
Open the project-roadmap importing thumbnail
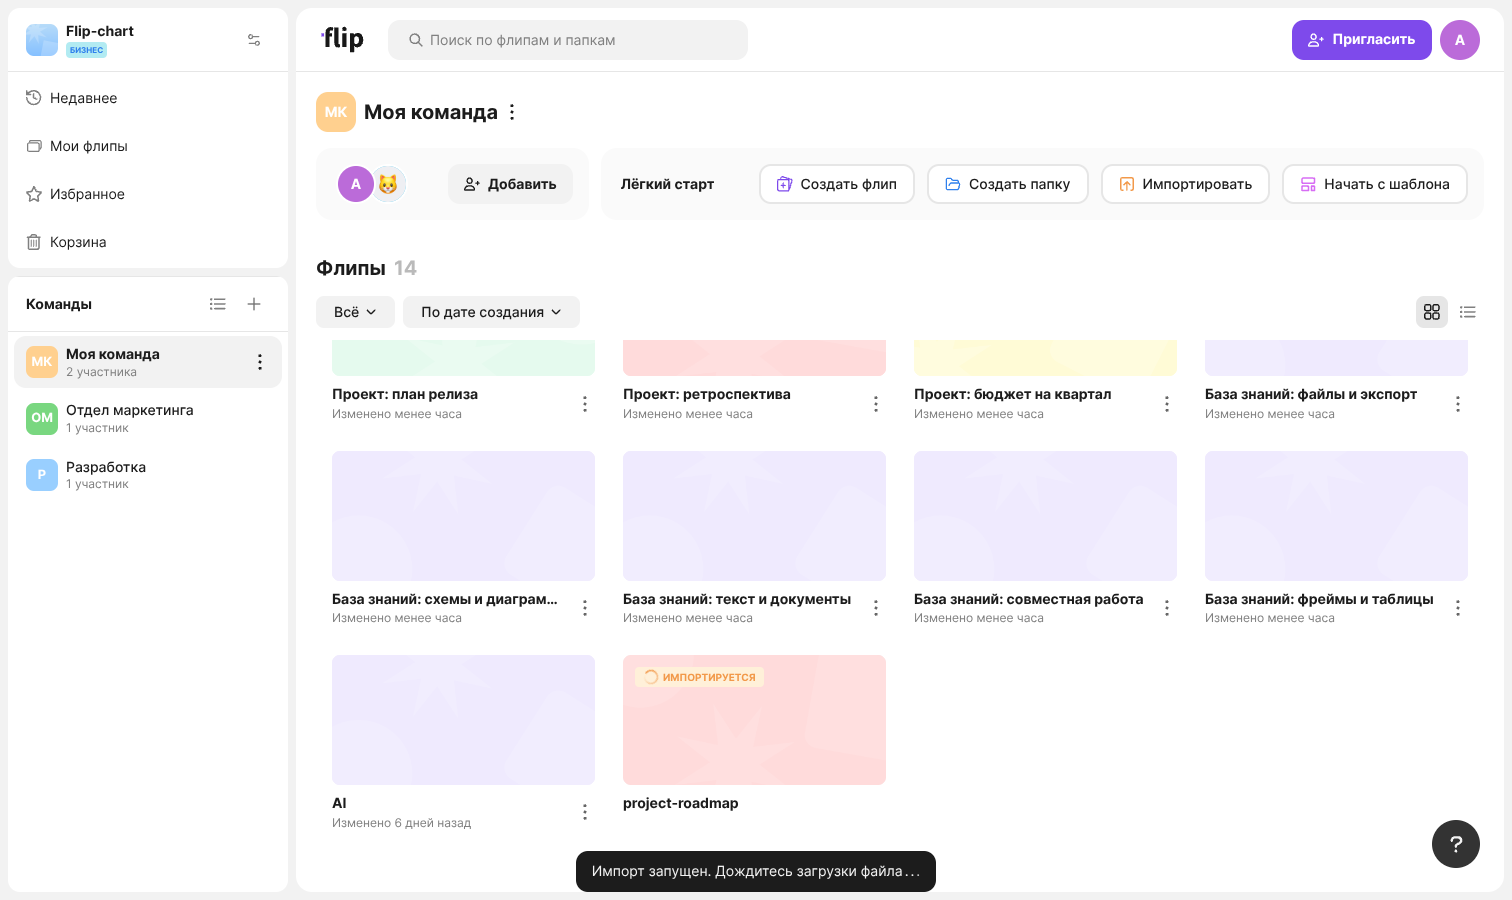(754, 720)
